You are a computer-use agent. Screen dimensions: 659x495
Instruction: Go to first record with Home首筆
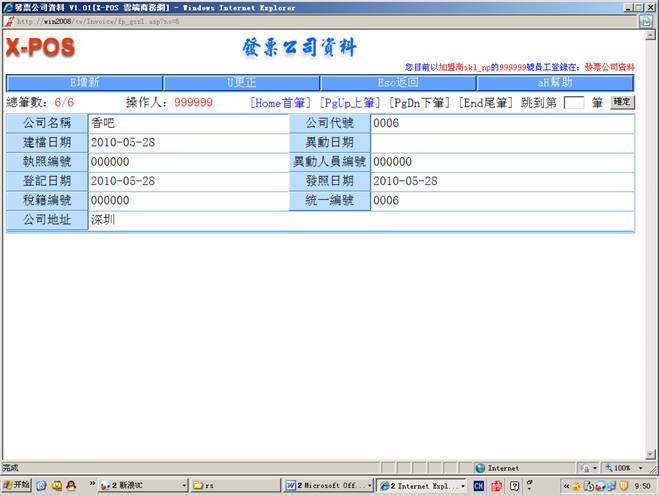pyautogui.click(x=281, y=102)
